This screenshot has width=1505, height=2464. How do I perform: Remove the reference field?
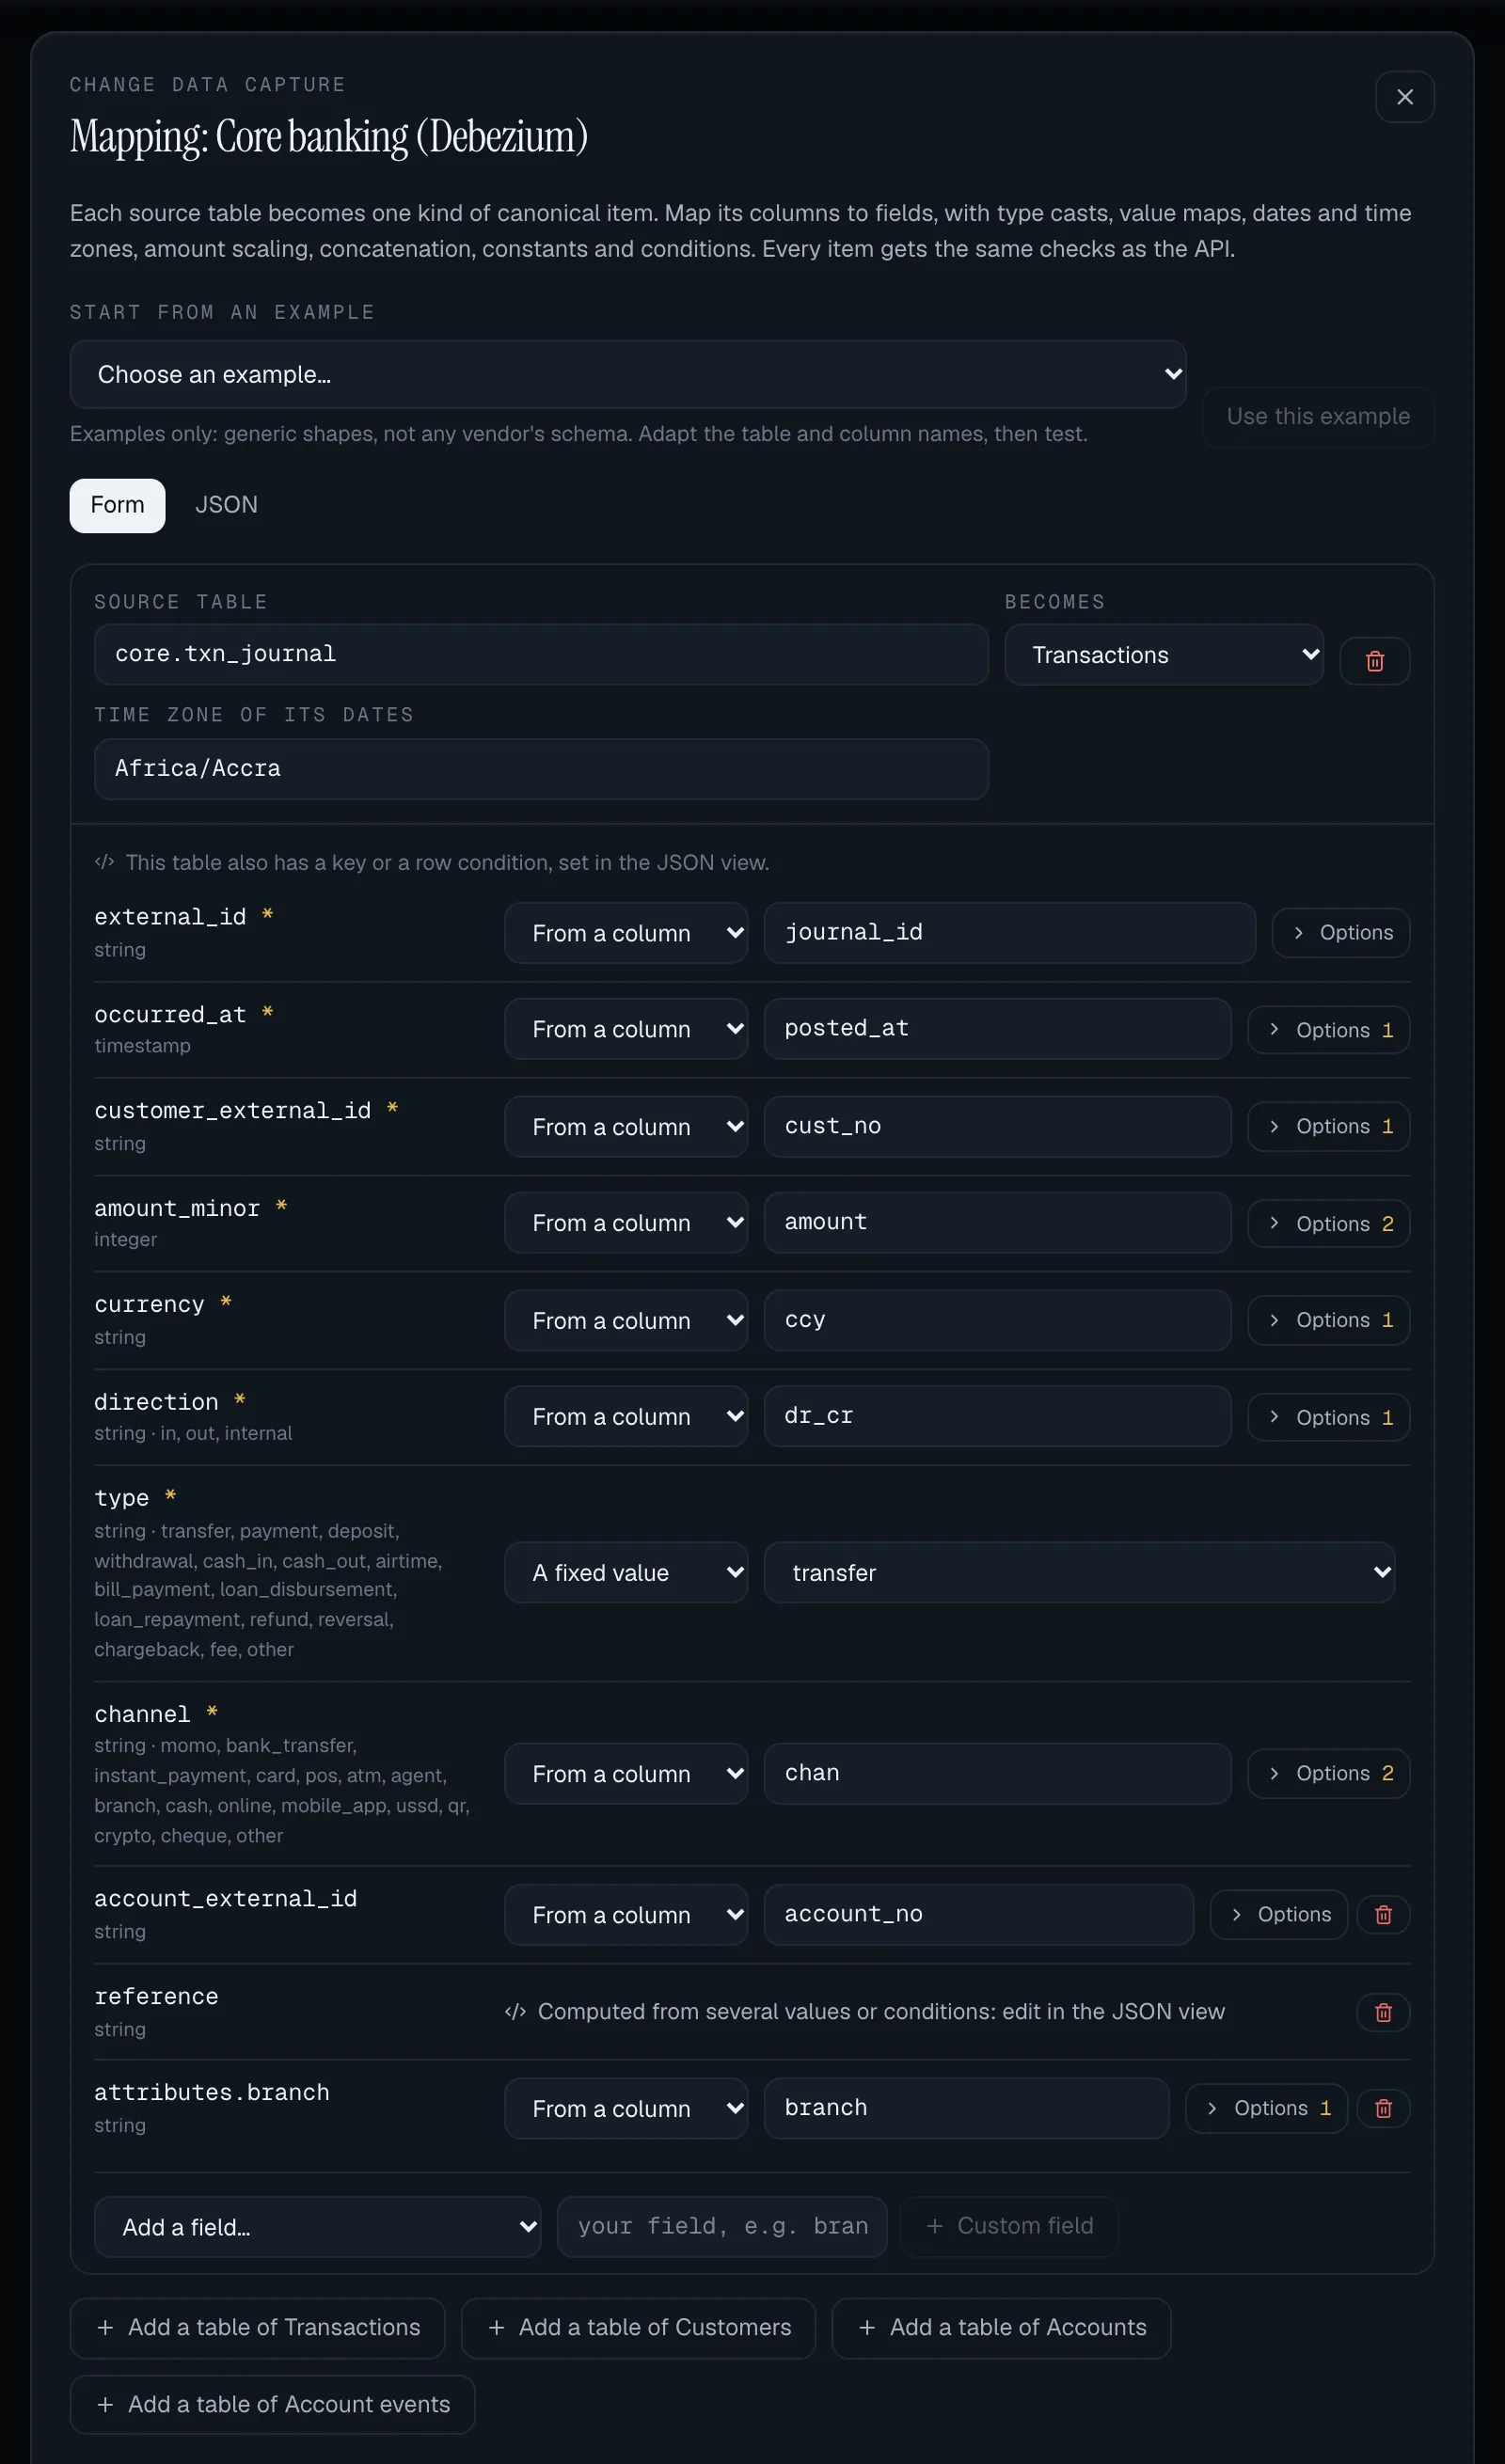pos(1383,2012)
